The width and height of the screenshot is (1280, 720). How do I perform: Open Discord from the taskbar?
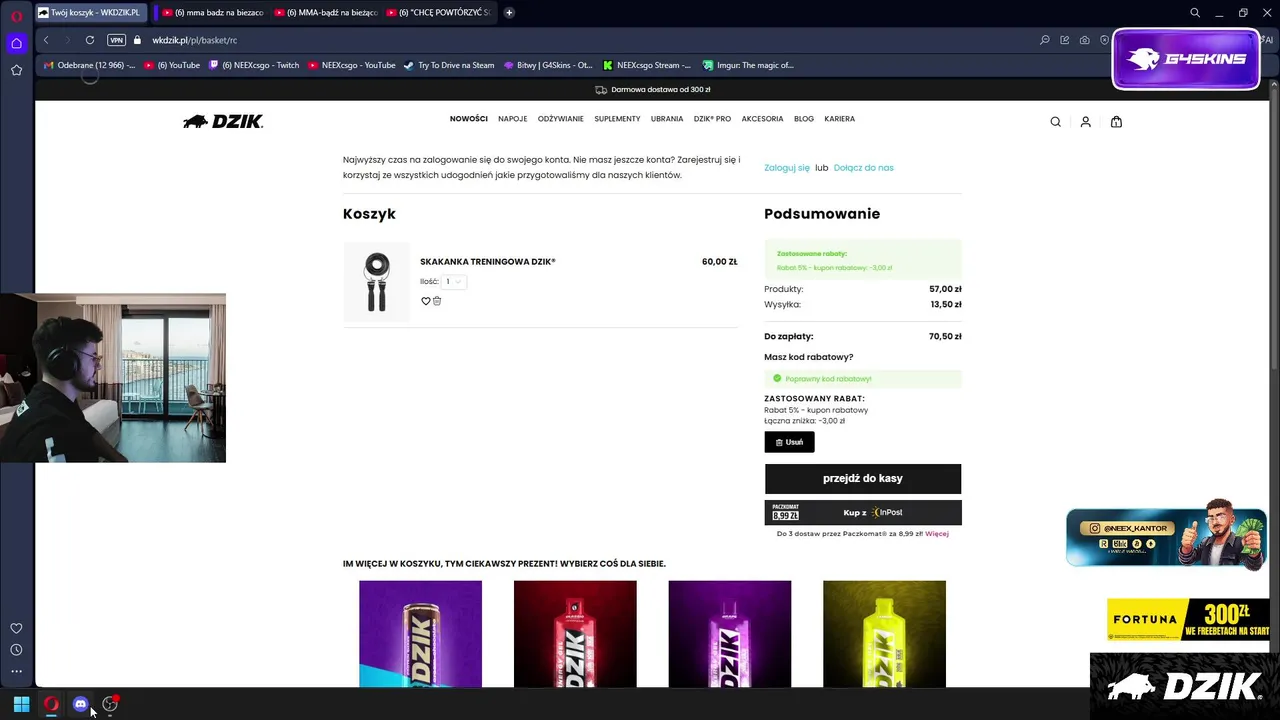81,704
